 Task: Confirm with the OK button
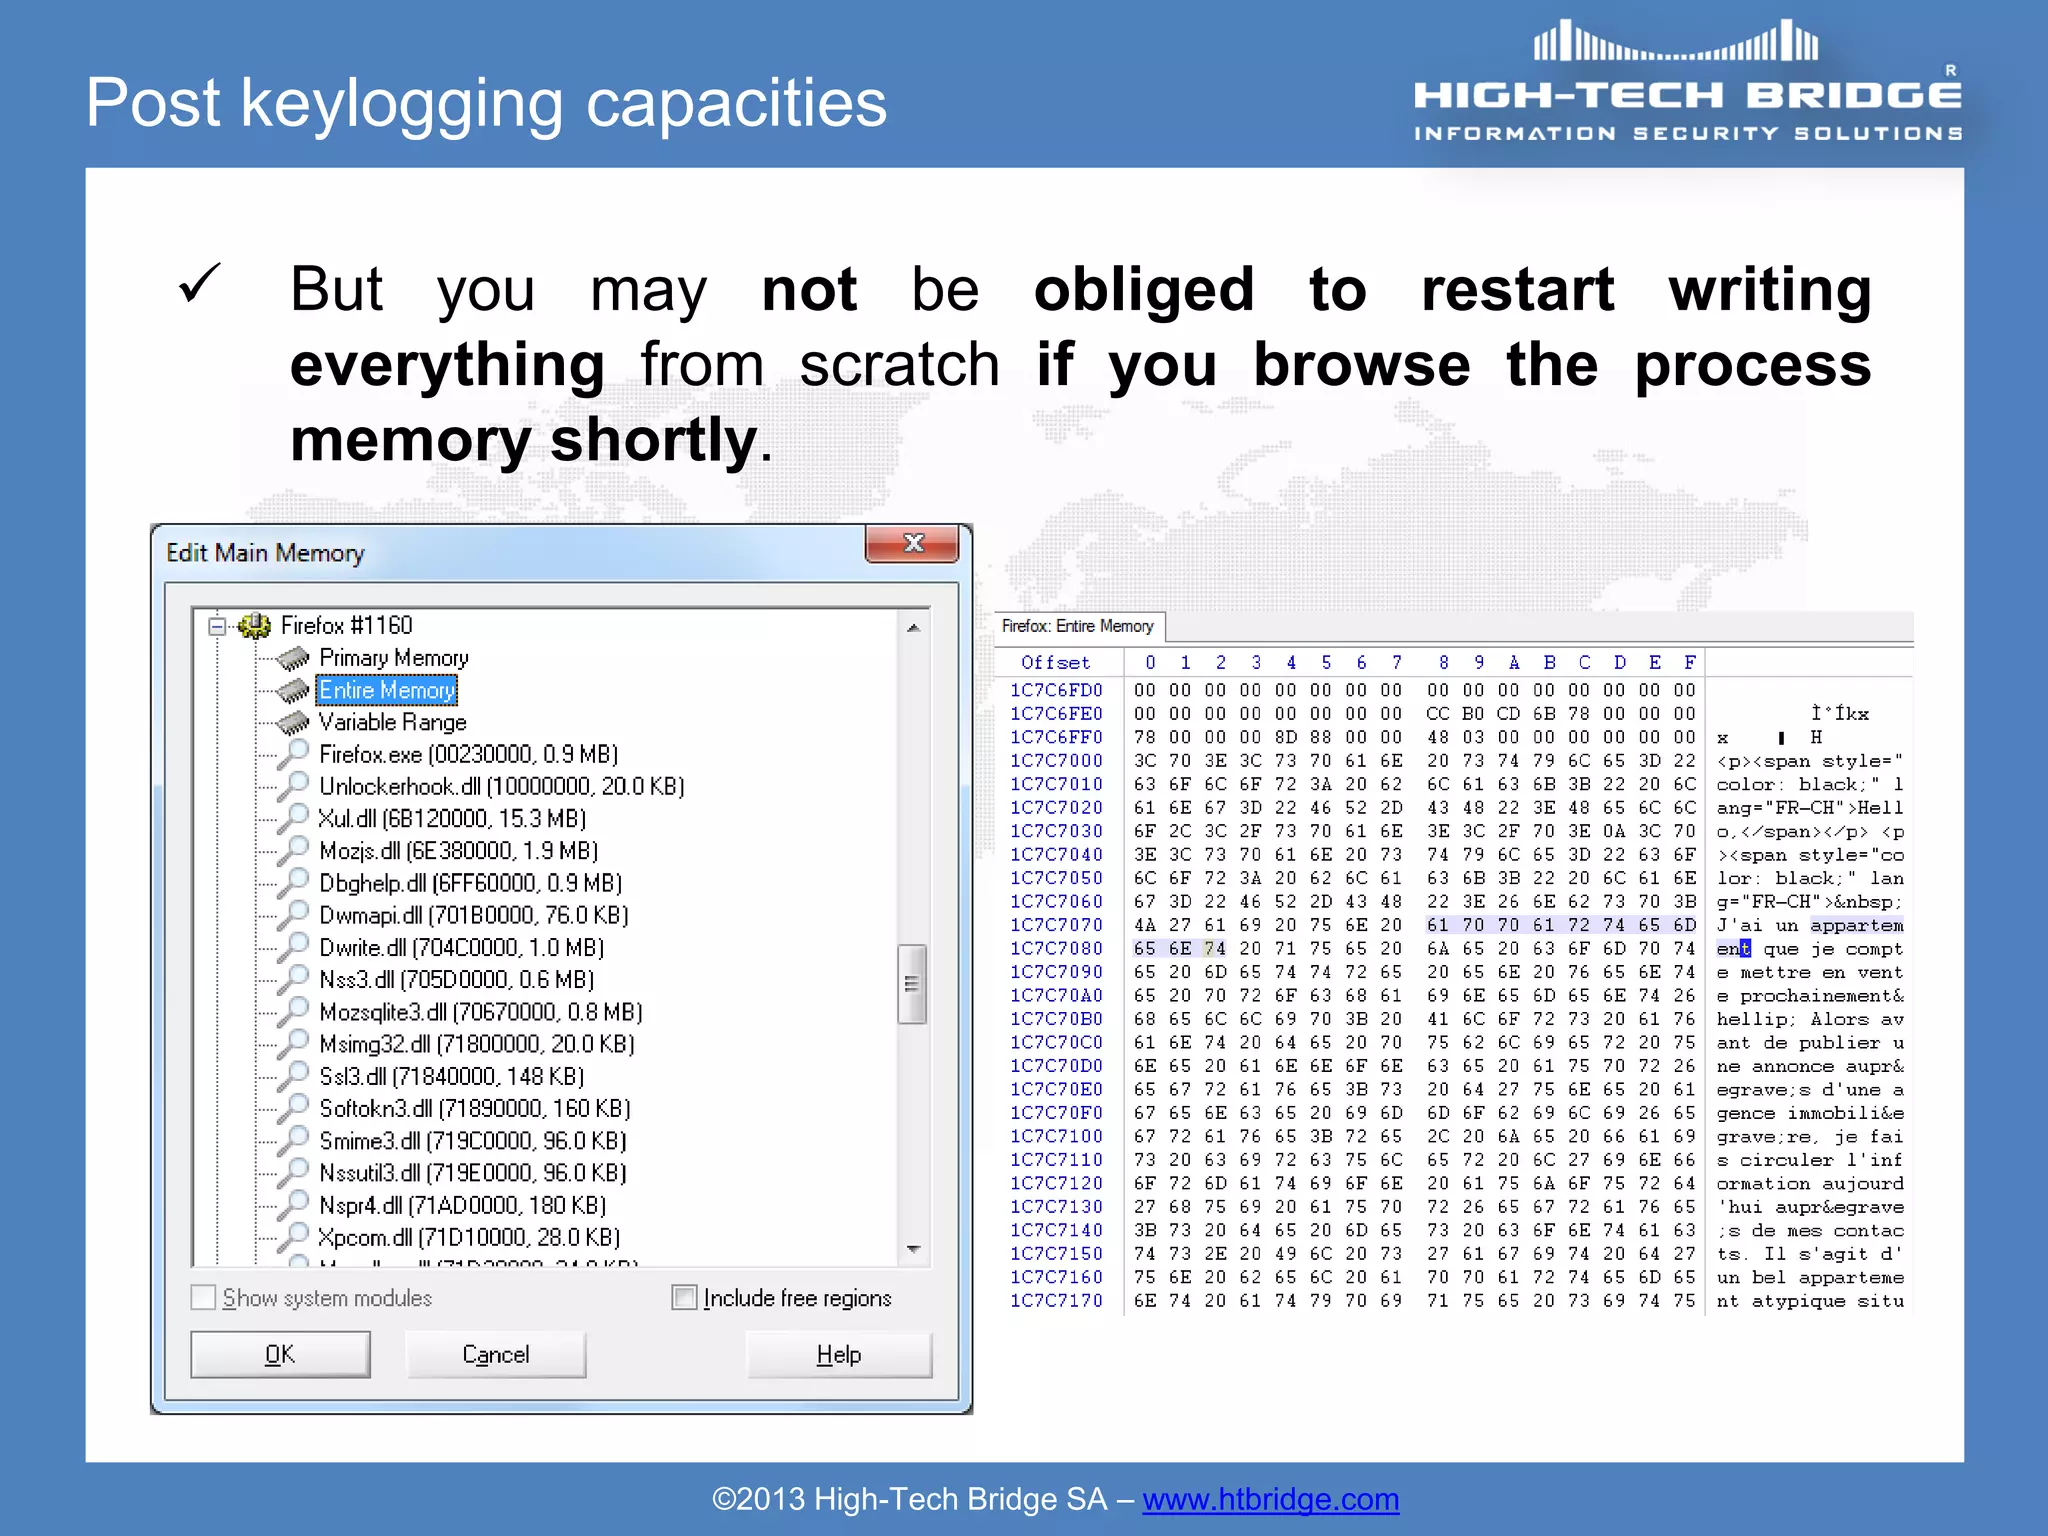pos(280,1355)
